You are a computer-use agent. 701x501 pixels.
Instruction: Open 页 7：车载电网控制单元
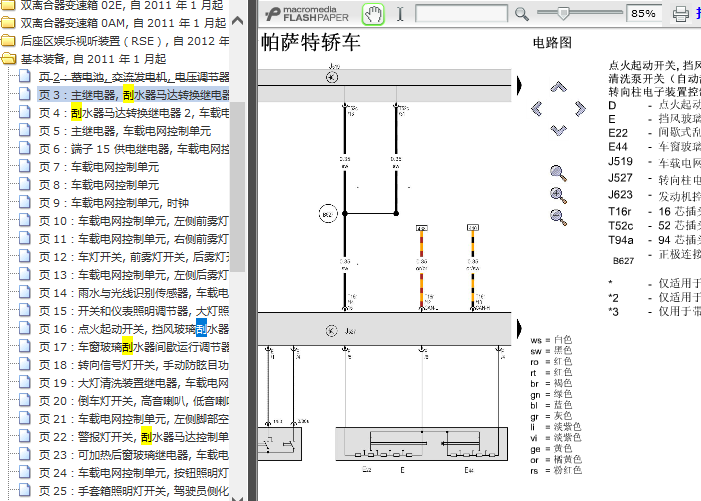(99, 167)
